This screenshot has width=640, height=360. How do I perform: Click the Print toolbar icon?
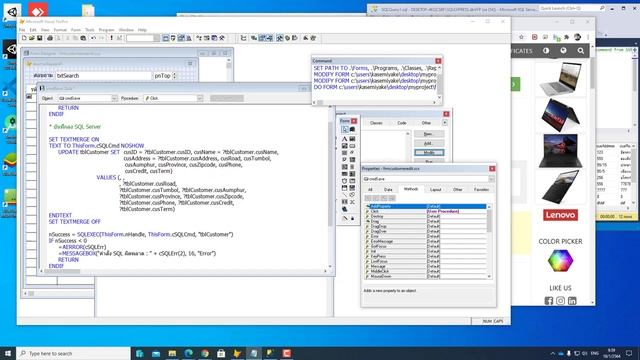[x=50, y=38]
